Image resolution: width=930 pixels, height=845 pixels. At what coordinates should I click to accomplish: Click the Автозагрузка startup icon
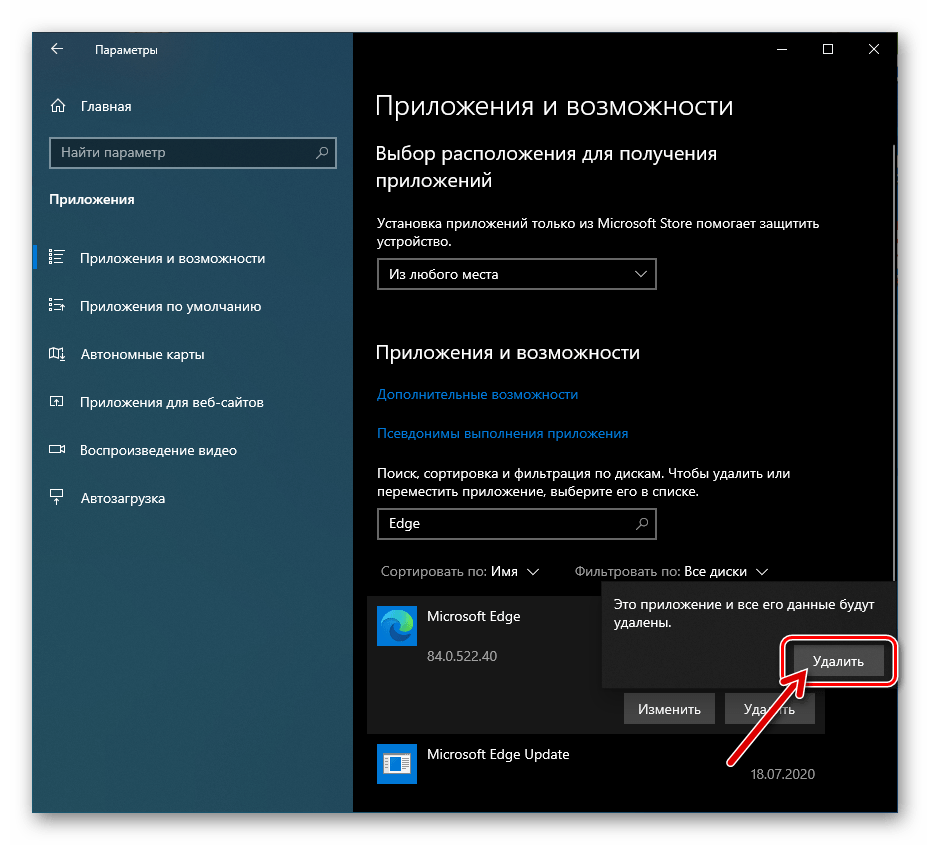point(56,498)
